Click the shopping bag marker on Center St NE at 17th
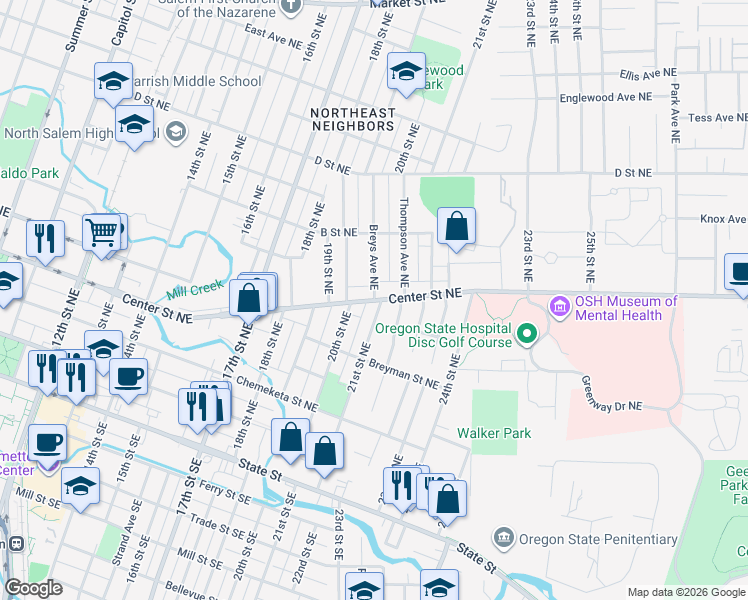 coord(248,299)
